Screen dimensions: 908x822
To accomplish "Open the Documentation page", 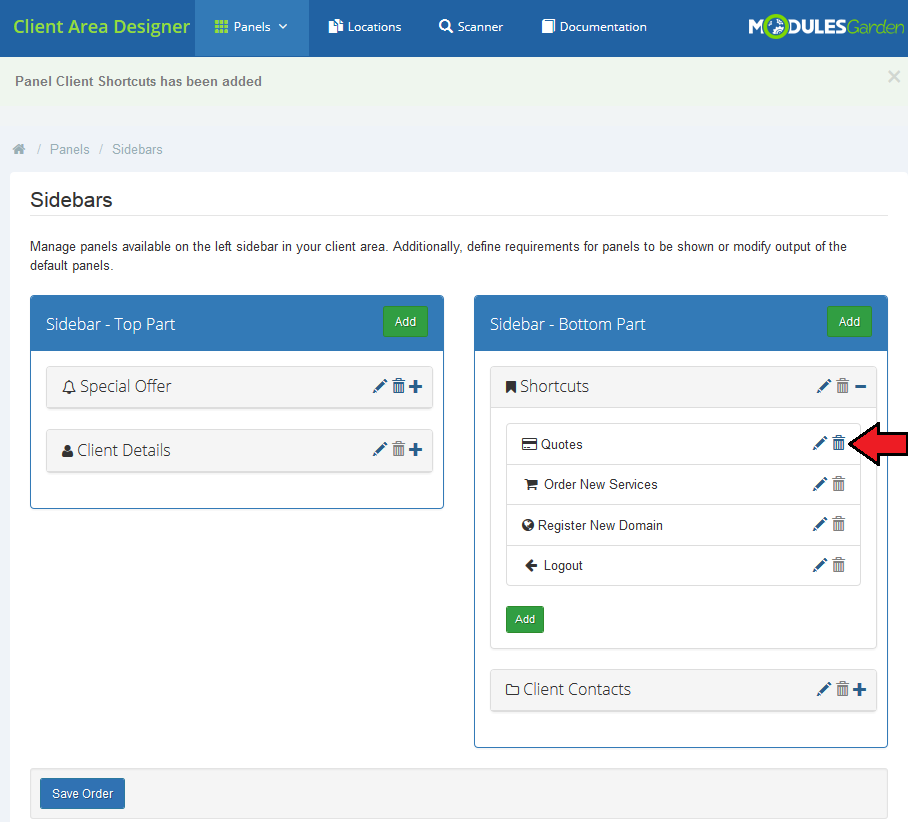I will click(x=594, y=27).
